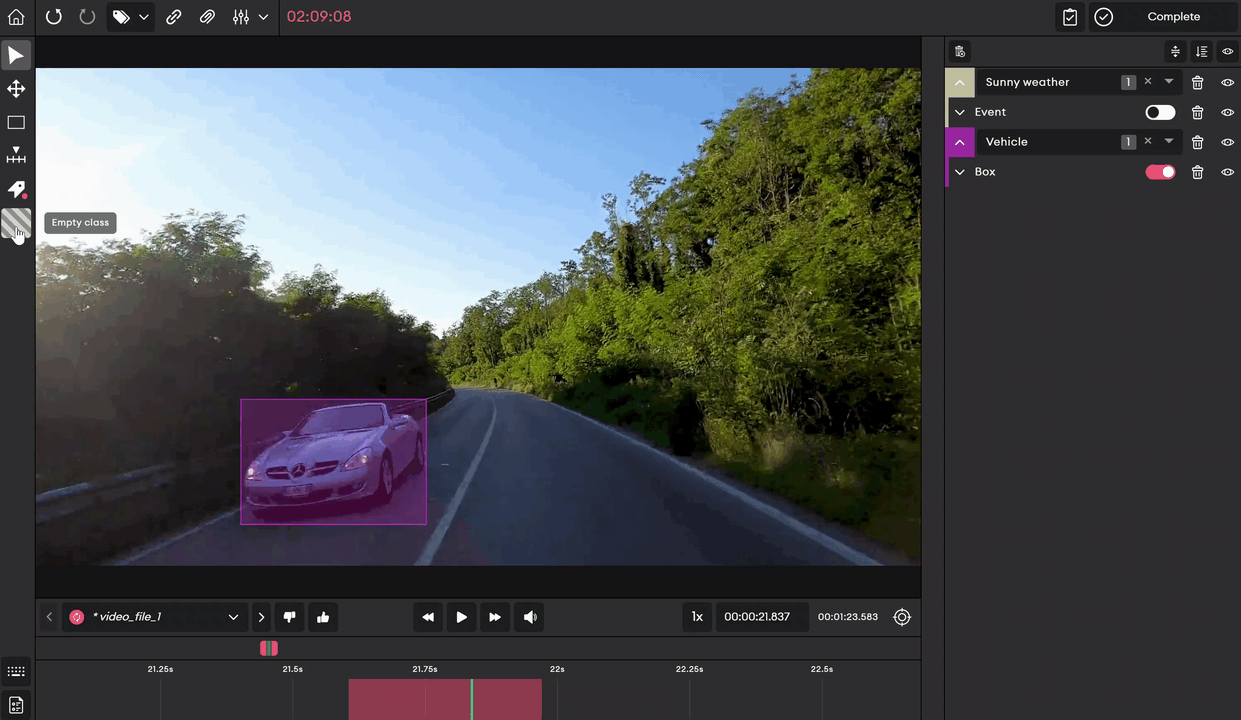This screenshot has width=1241, height=720.
Task: Play the video
Action: 461,617
